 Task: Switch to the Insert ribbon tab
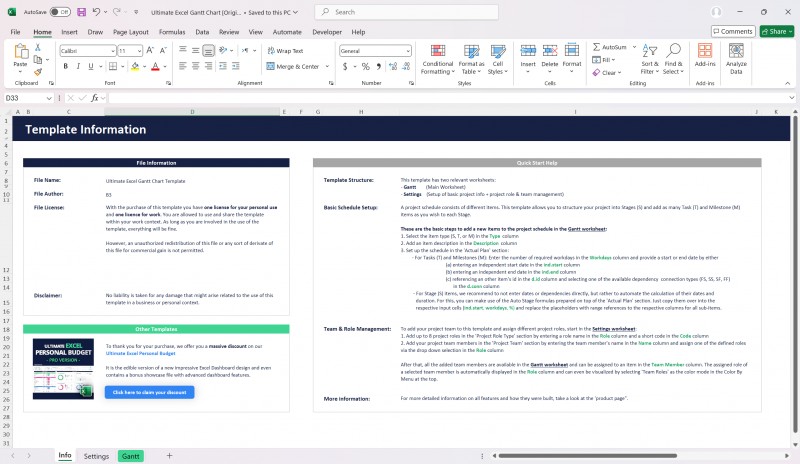(69, 32)
